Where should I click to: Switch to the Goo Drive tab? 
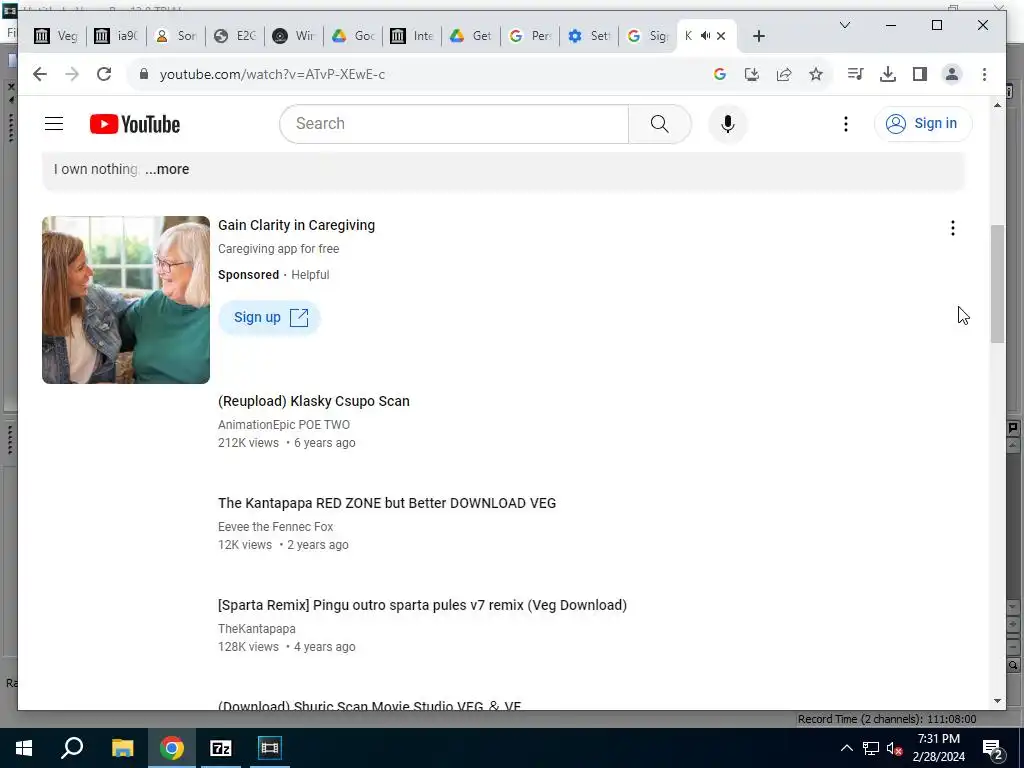click(354, 36)
